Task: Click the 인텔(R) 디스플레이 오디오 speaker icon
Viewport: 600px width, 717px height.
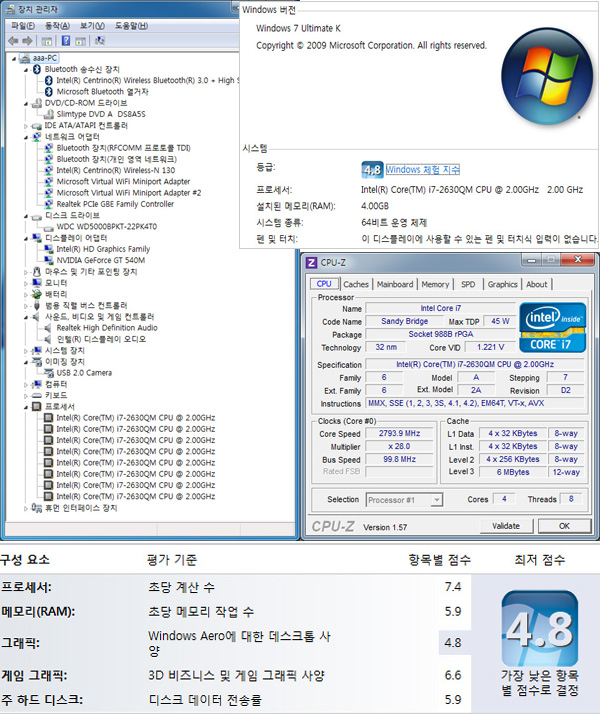Action: 48,339
